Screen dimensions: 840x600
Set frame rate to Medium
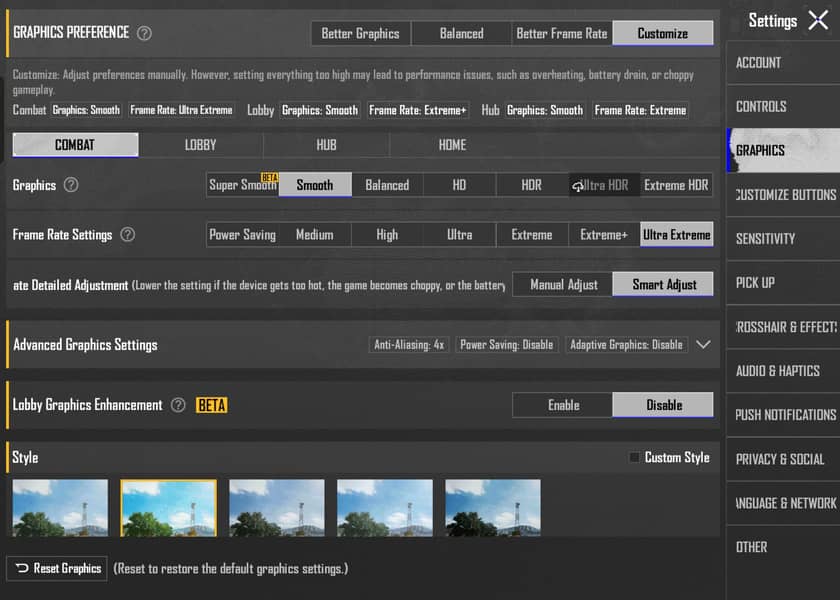point(315,235)
